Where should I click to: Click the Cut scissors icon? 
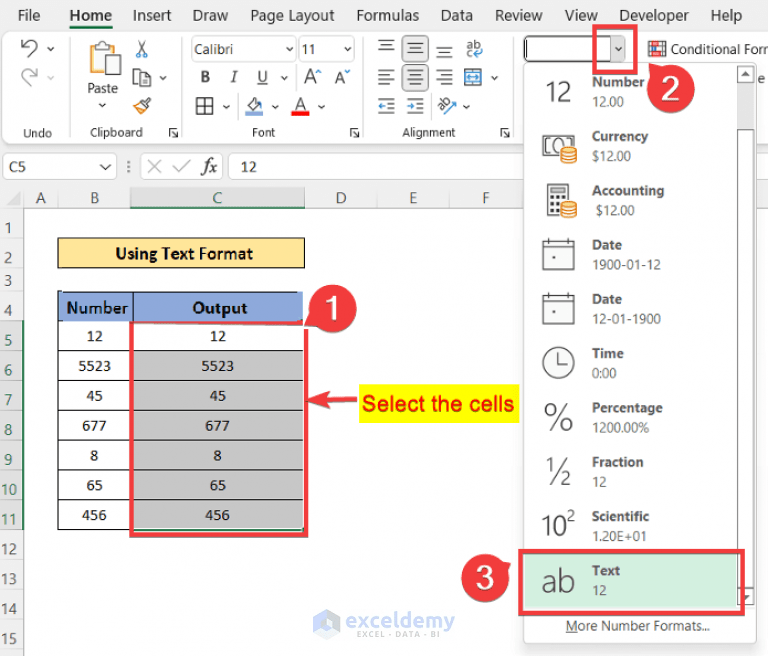[x=142, y=49]
